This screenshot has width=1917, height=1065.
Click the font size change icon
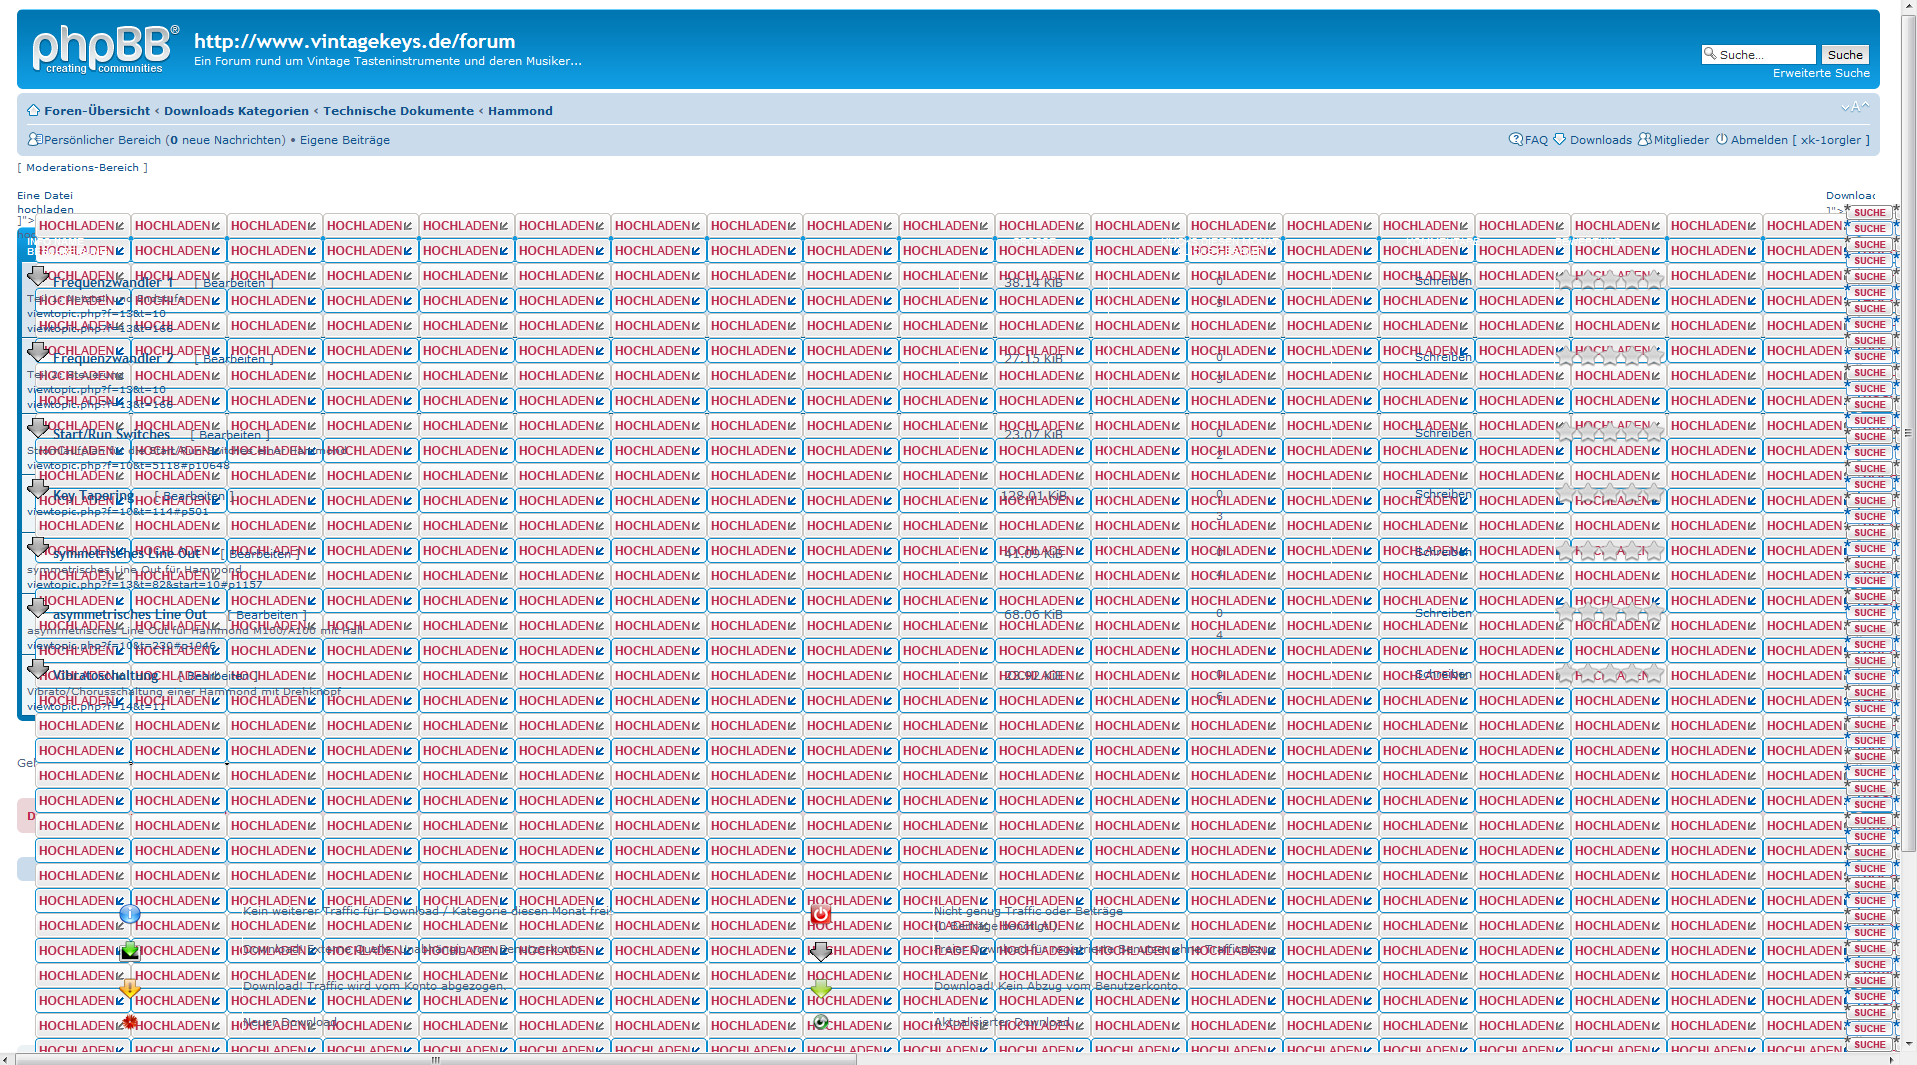pyautogui.click(x=1854, y=107)
